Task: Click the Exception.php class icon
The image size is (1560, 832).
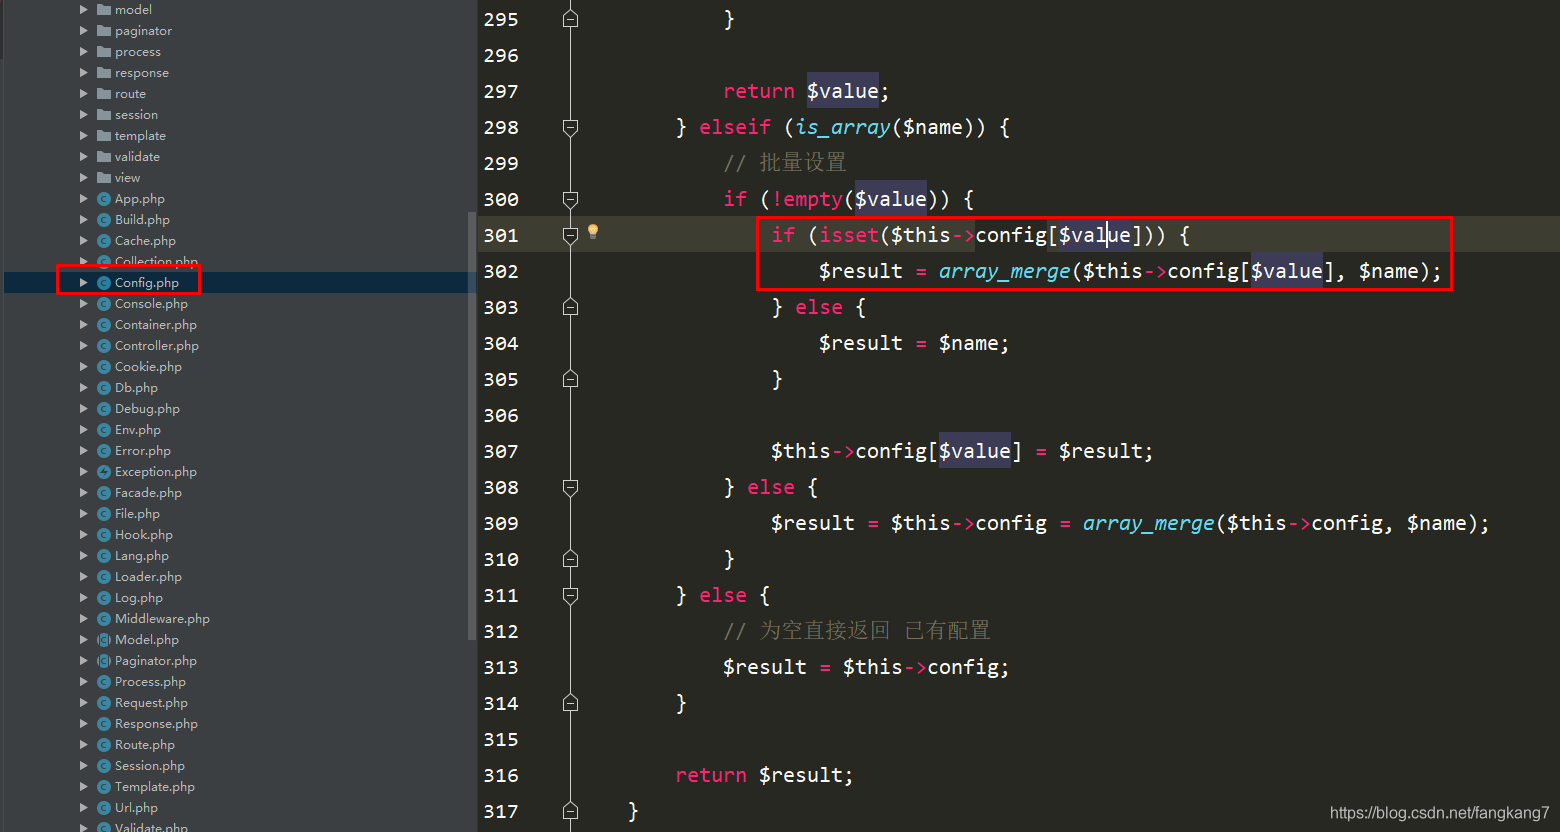Action: (x=104, y=472)
